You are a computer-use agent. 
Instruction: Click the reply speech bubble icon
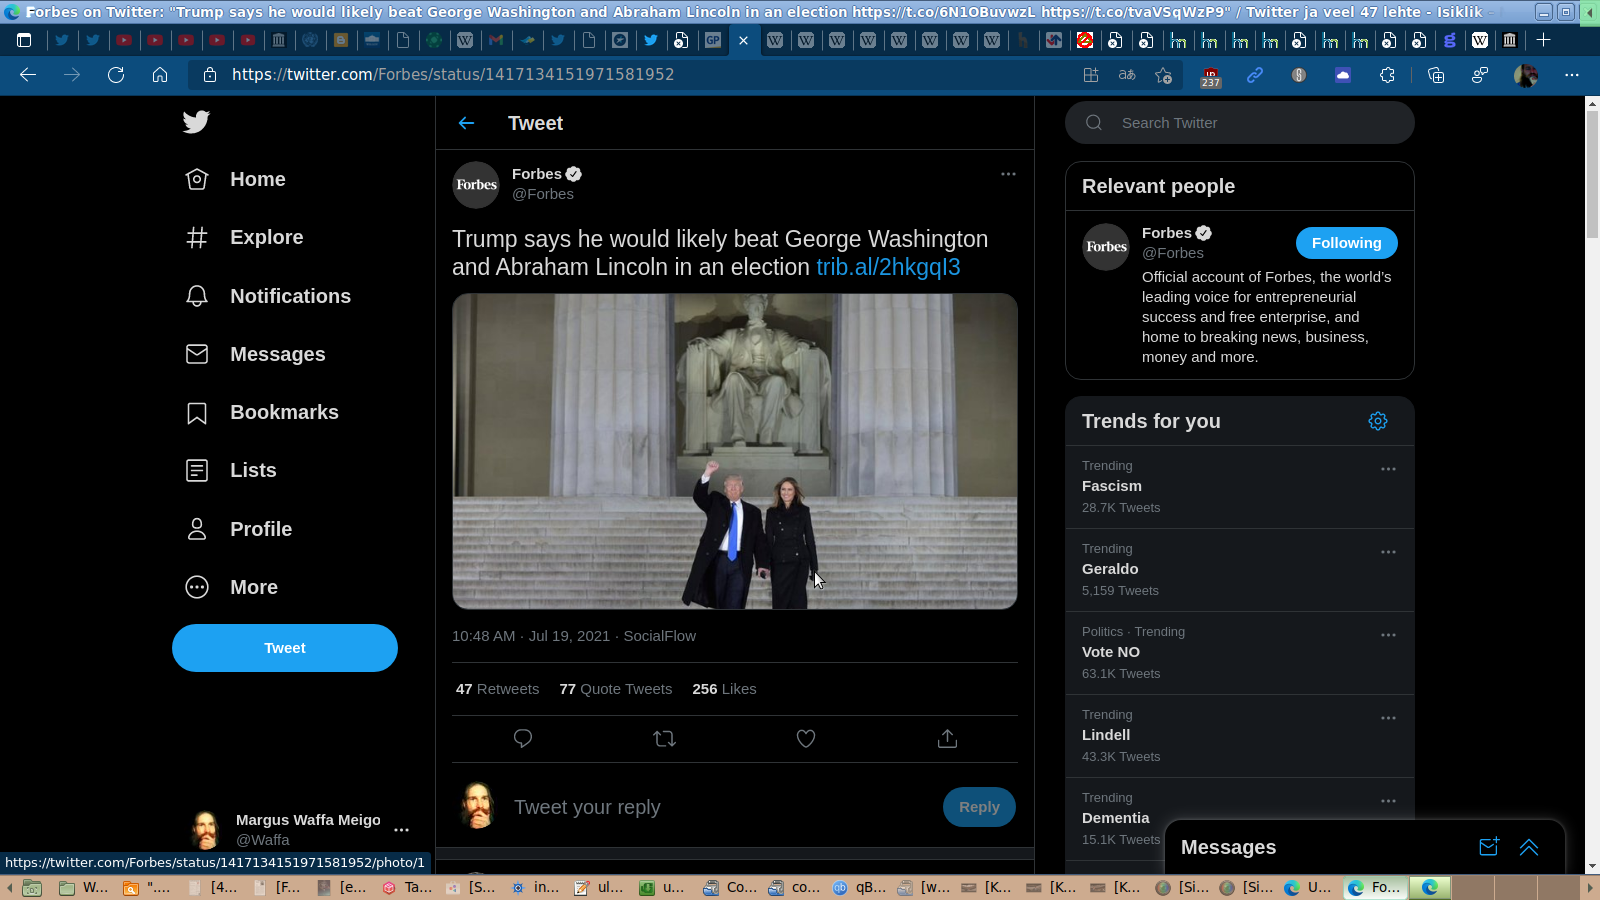pos(523,739)
